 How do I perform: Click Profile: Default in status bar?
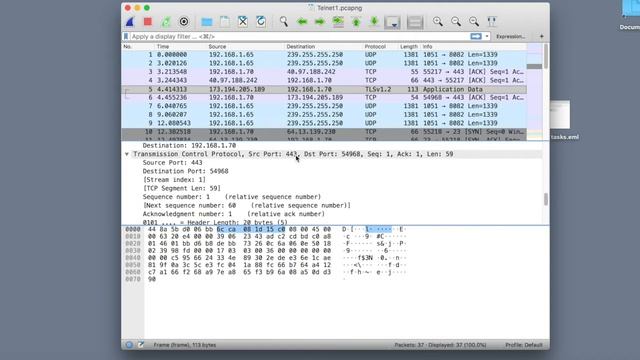tap(524, 345)
